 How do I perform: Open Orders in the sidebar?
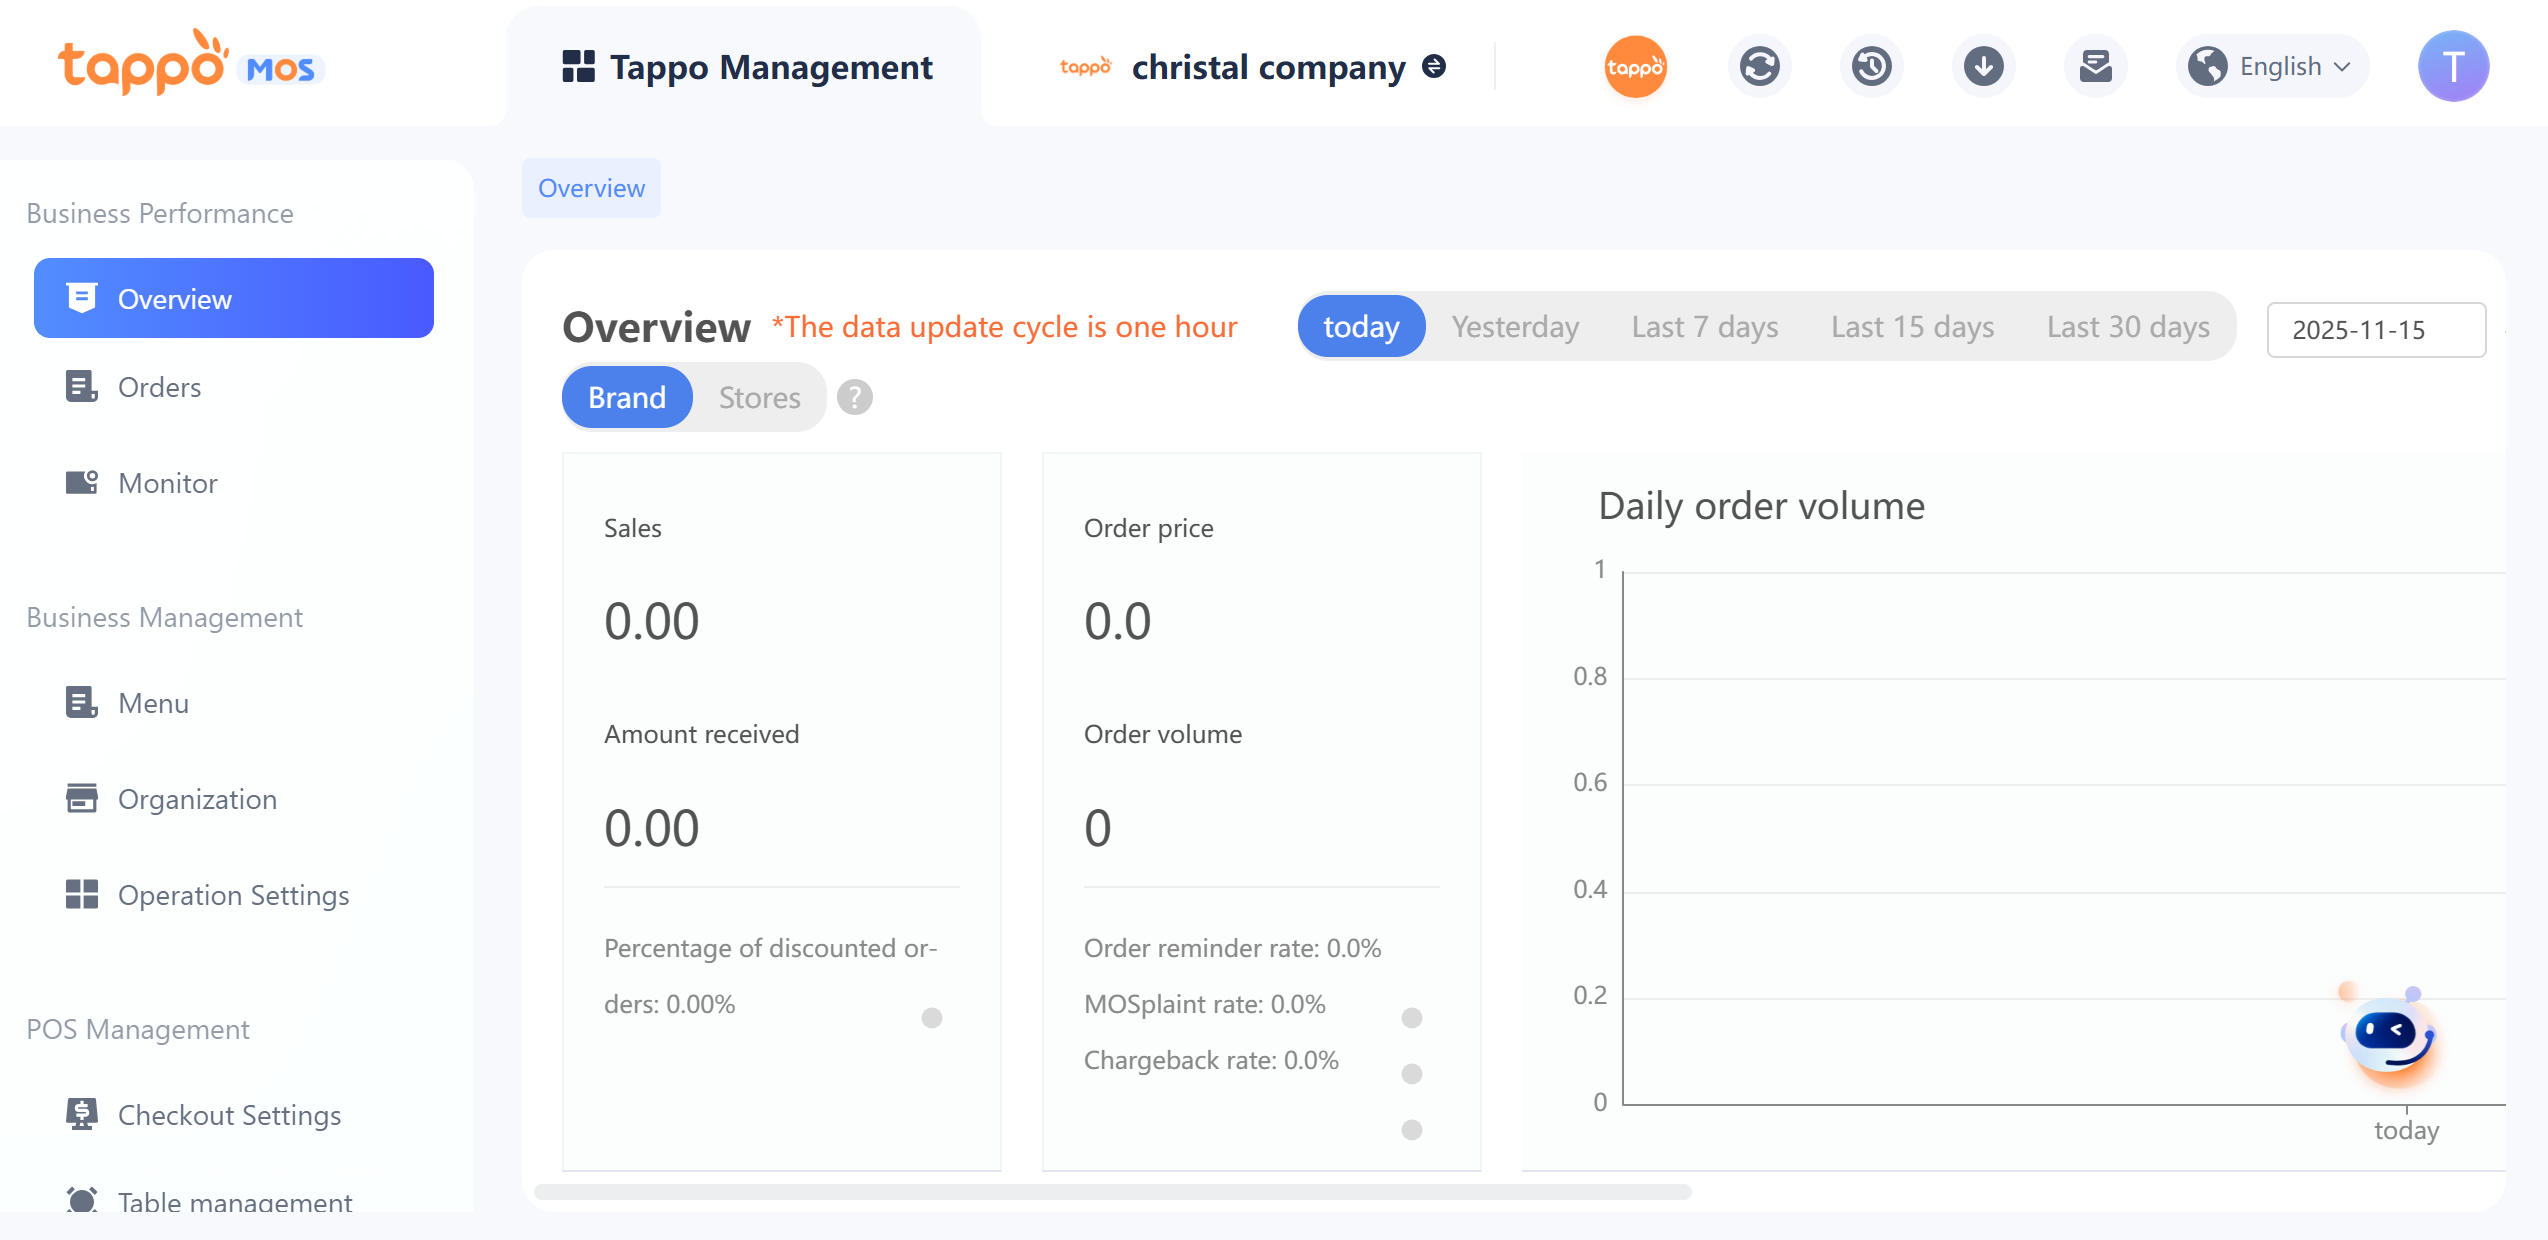(159, 387)
